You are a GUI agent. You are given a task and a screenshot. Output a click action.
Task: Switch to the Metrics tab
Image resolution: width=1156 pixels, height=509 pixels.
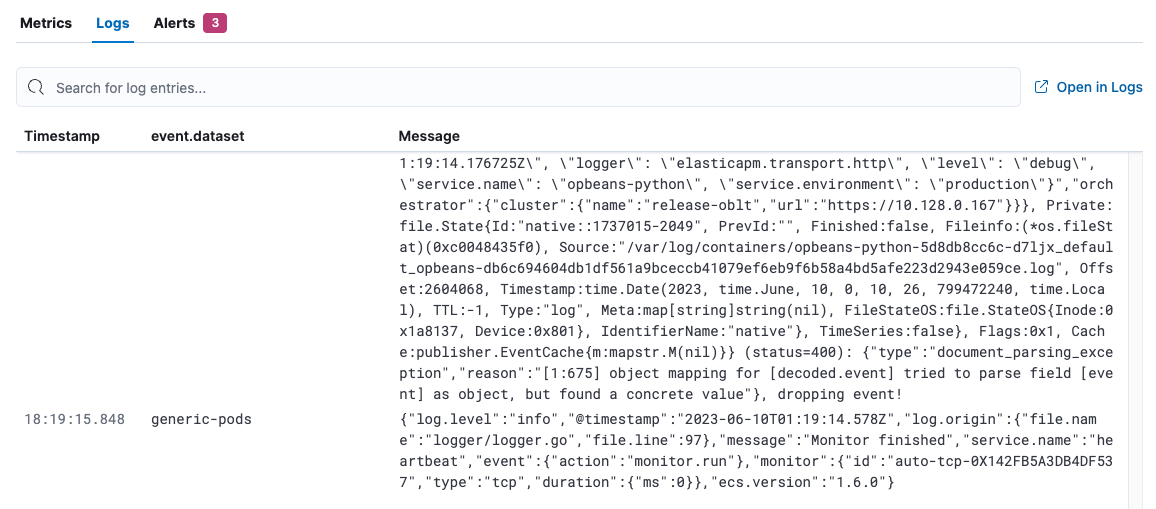coord(46,23)
